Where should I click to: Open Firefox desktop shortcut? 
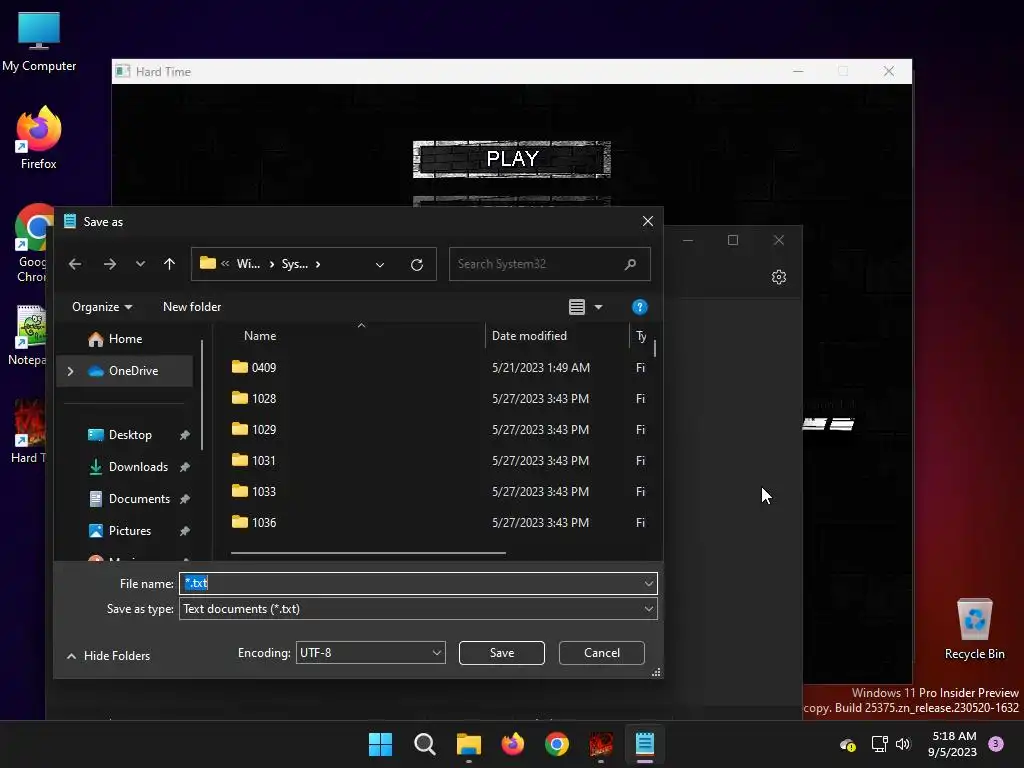[39, 138]
